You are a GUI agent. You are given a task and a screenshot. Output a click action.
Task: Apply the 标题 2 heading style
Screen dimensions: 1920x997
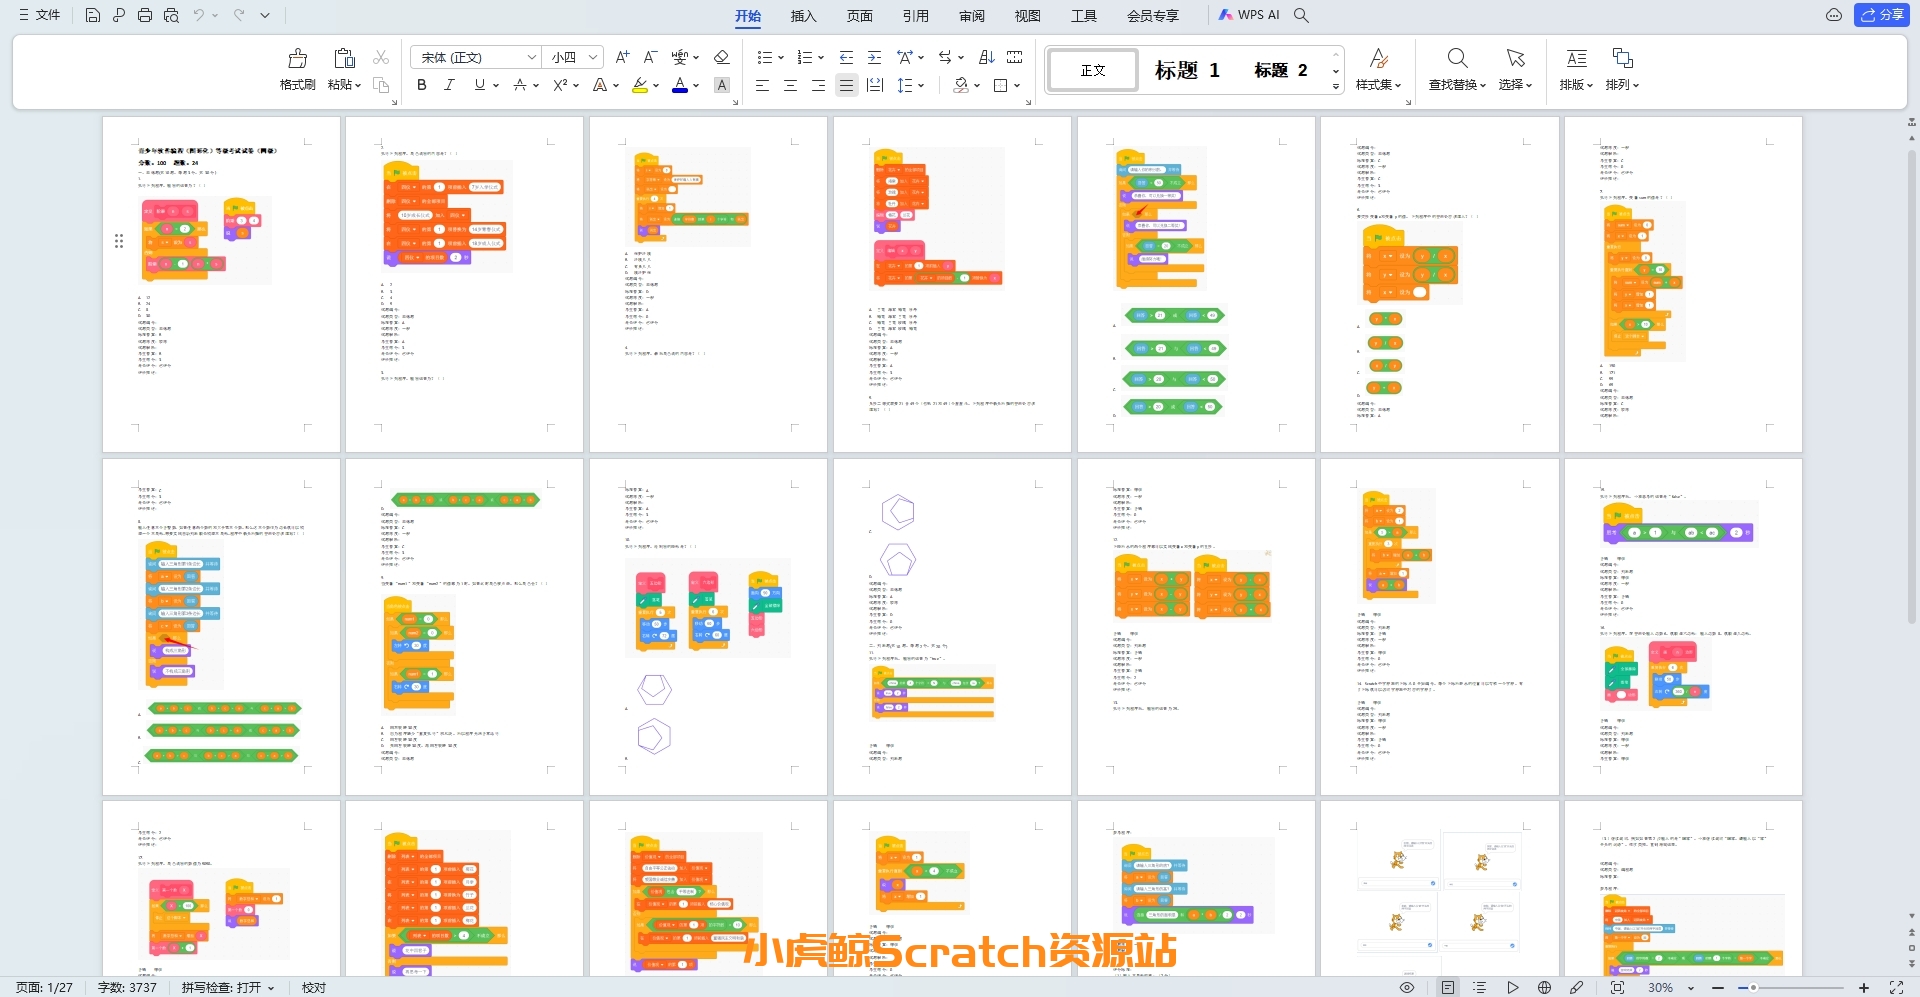pos(1281,70)
